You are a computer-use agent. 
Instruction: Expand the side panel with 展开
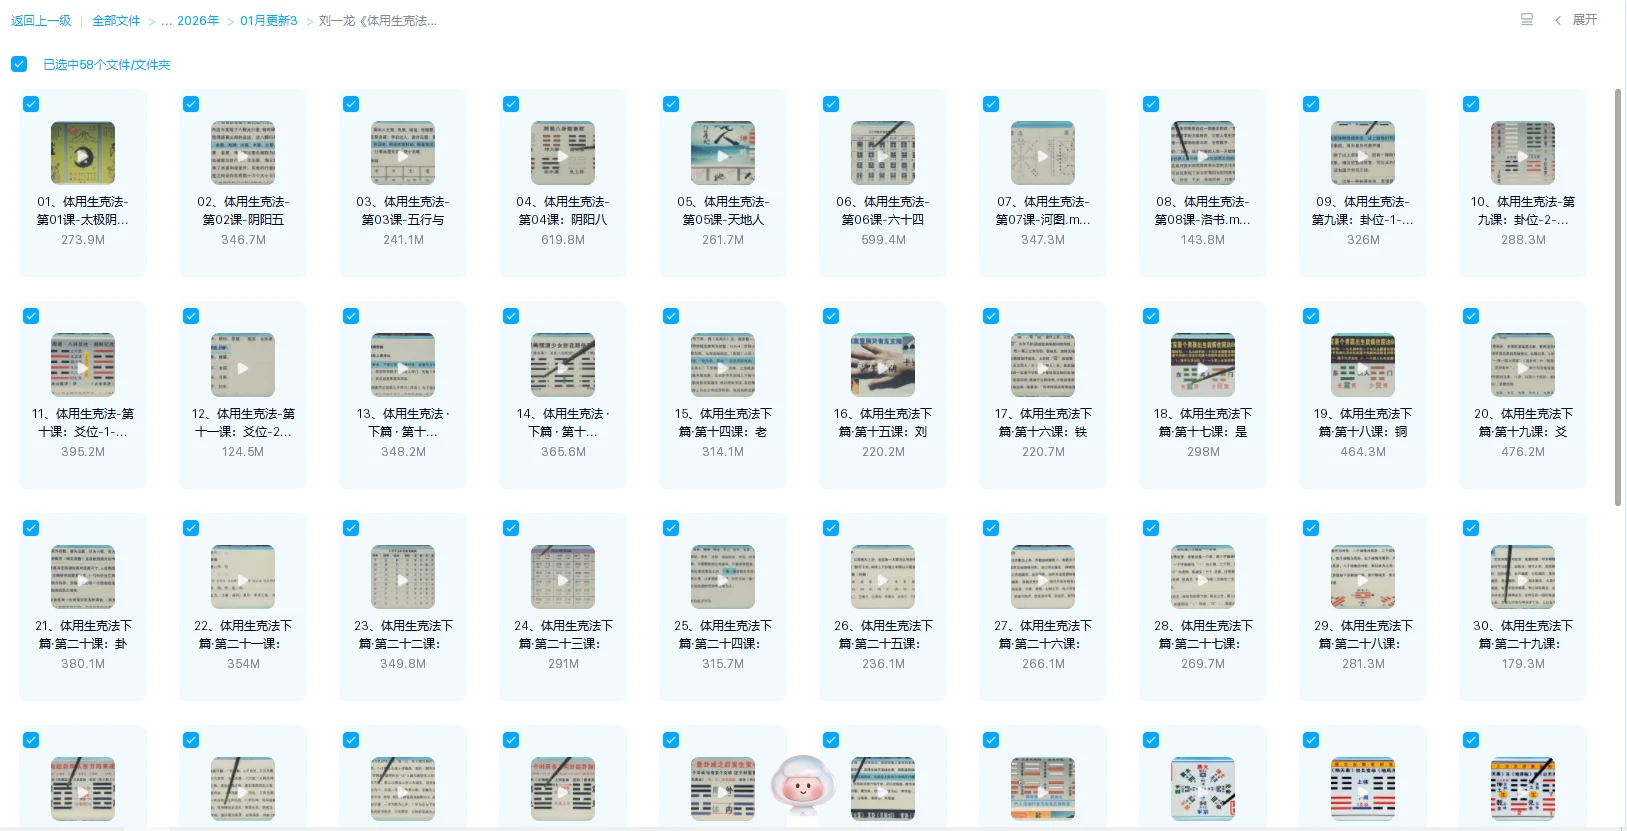pos(1577,20)
